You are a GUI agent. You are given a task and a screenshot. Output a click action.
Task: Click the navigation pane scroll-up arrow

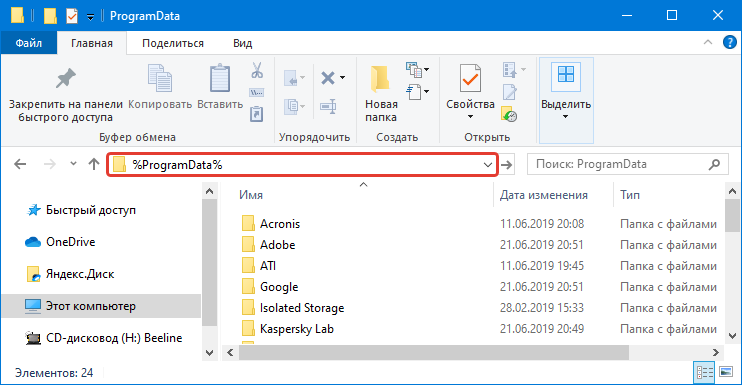pyautogui.click(x=210, y=192)
